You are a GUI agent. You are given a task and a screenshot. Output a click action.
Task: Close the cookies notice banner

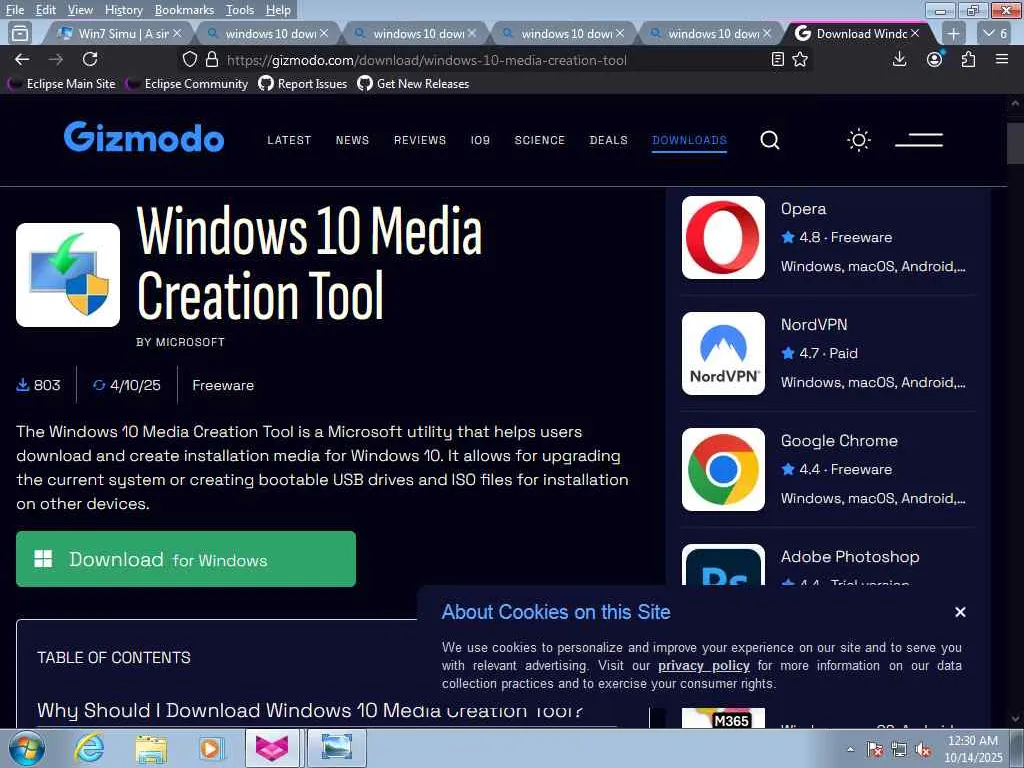click(960, 612)
